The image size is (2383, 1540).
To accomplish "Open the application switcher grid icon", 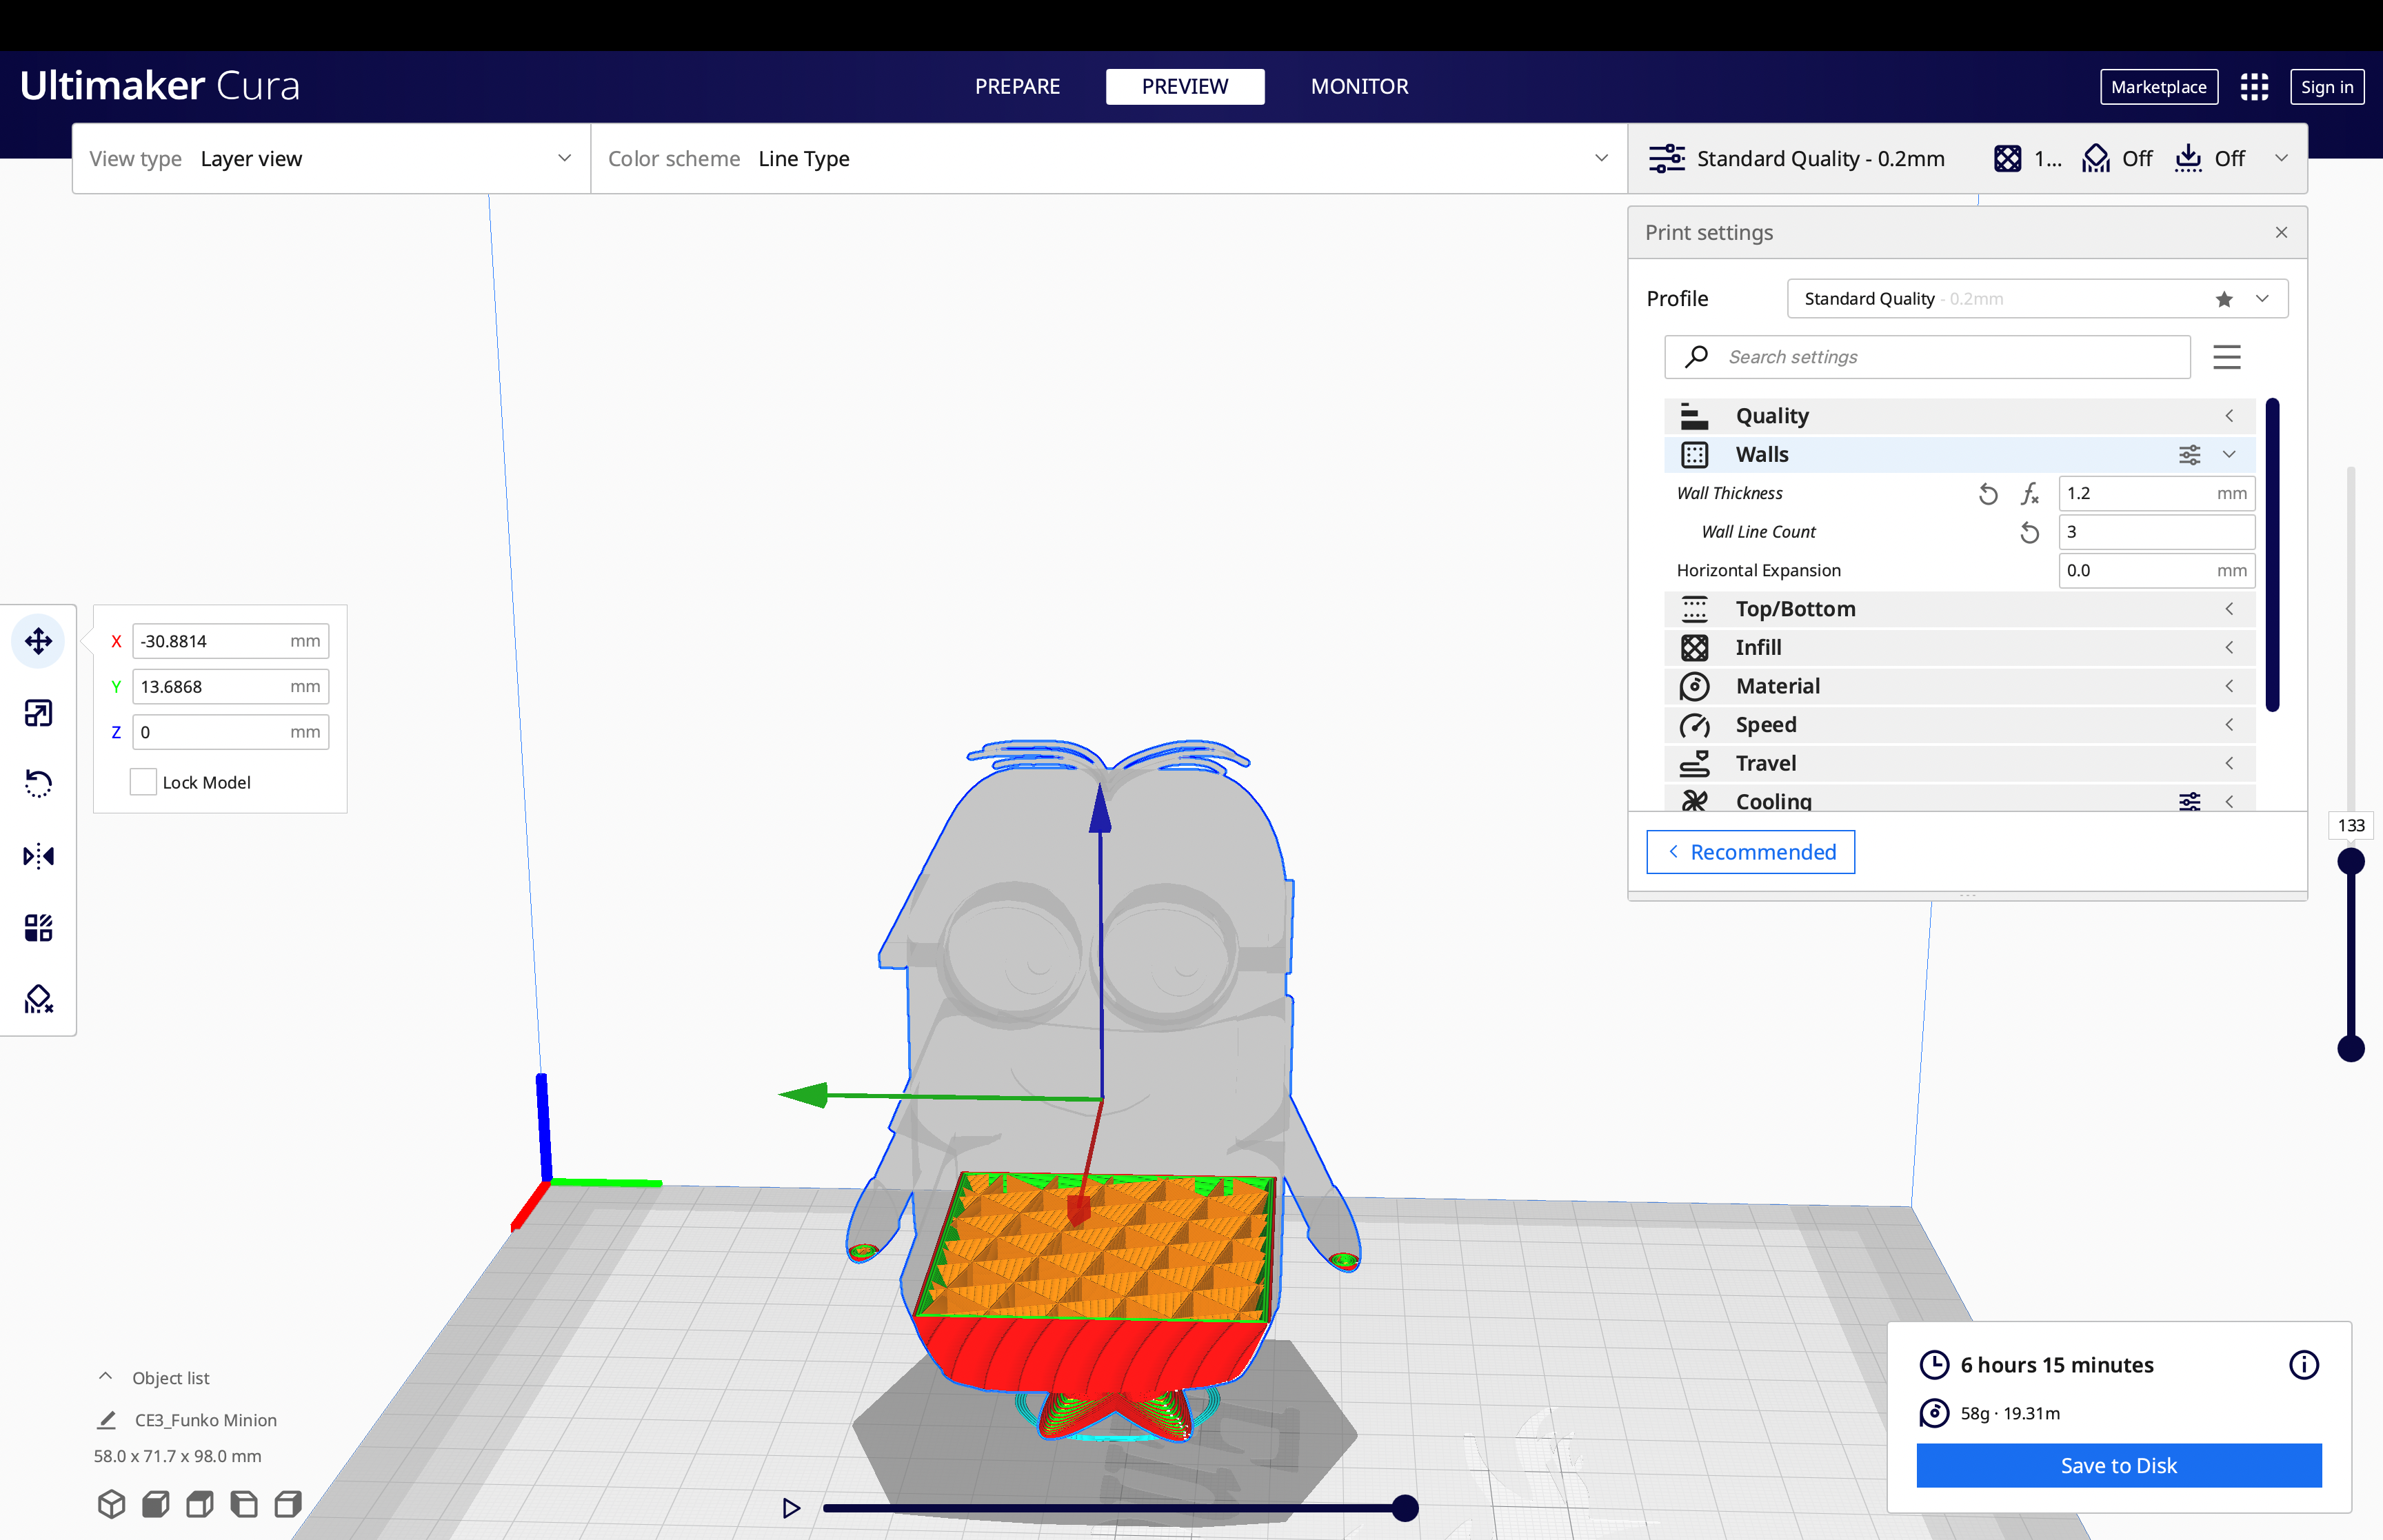I will click(x=2254, y=87).
